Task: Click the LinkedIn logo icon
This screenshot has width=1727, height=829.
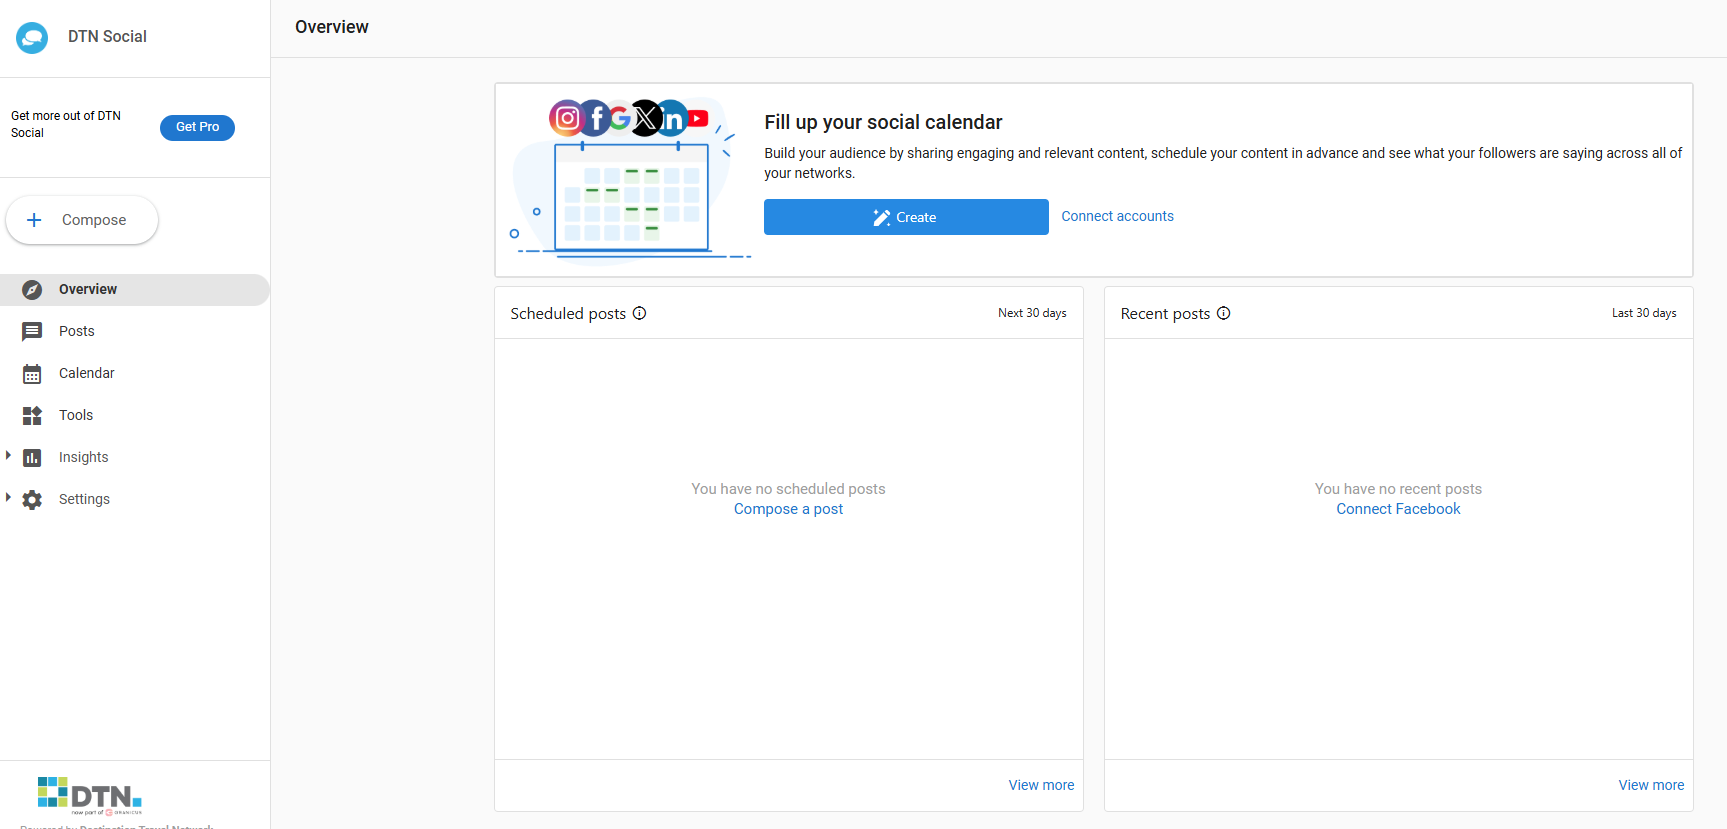Action: (673, 119)
